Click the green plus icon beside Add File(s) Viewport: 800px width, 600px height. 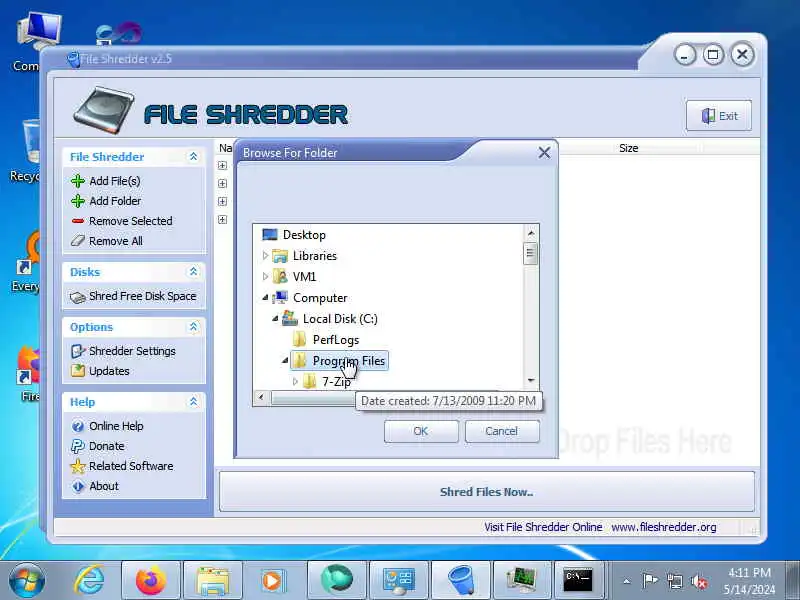point(78,181)
